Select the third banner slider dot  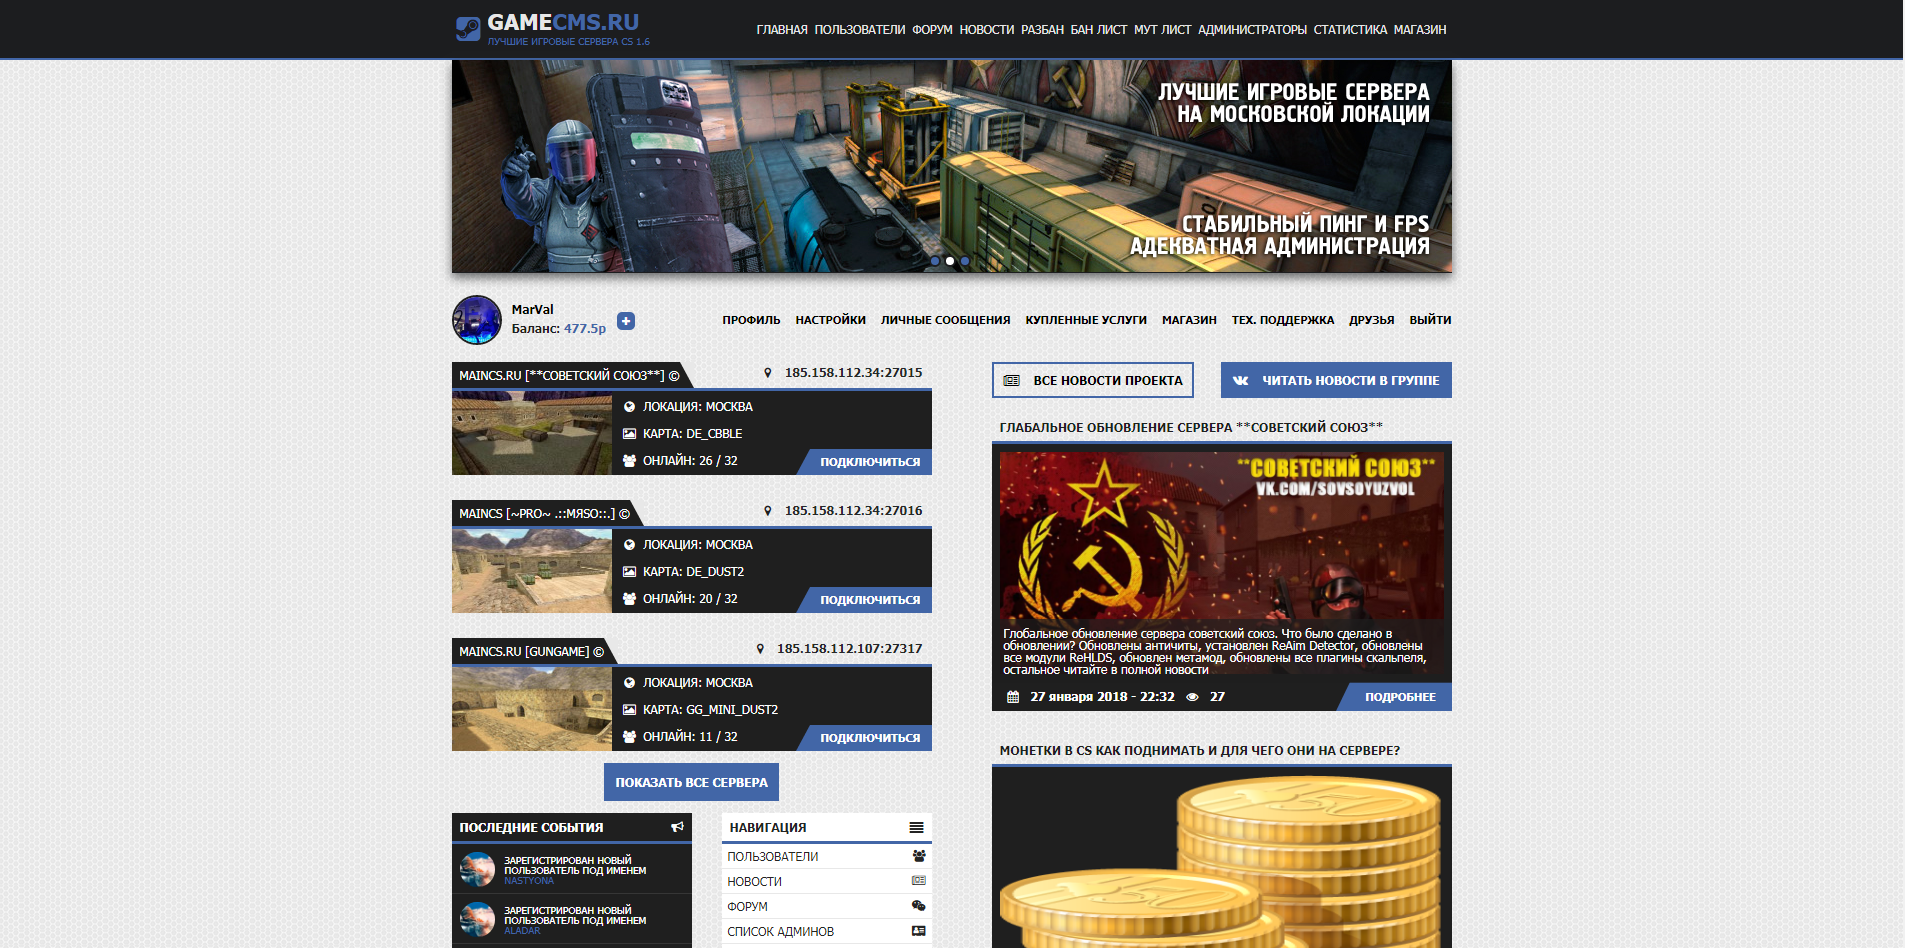[965, 261]
